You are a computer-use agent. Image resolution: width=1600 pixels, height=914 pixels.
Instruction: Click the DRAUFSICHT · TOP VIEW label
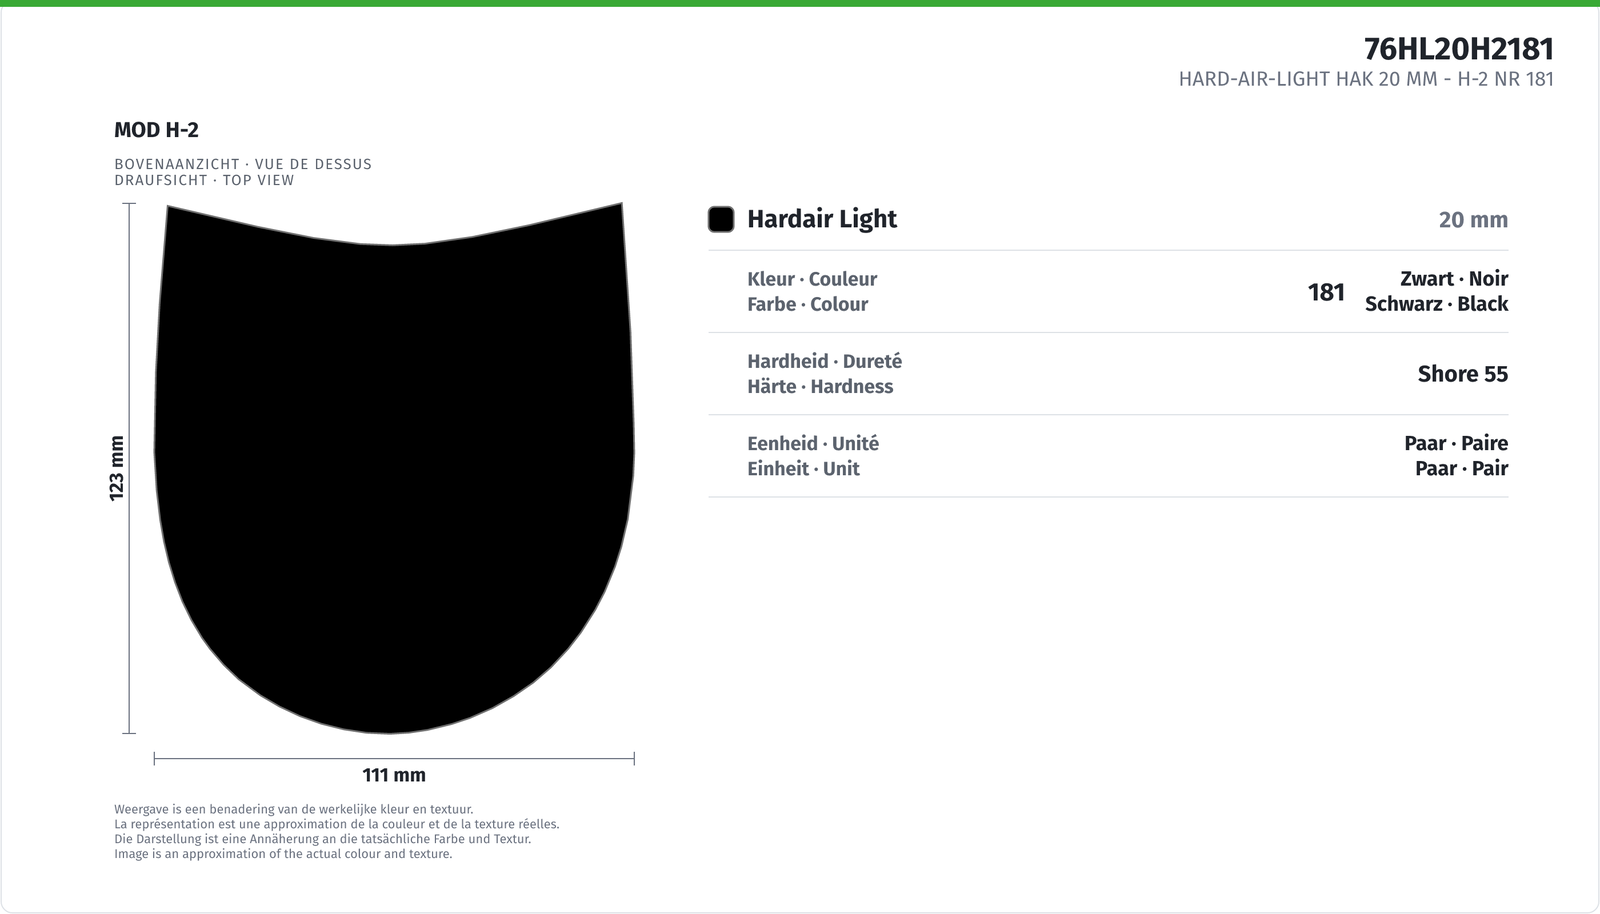(x=204, y=180)
